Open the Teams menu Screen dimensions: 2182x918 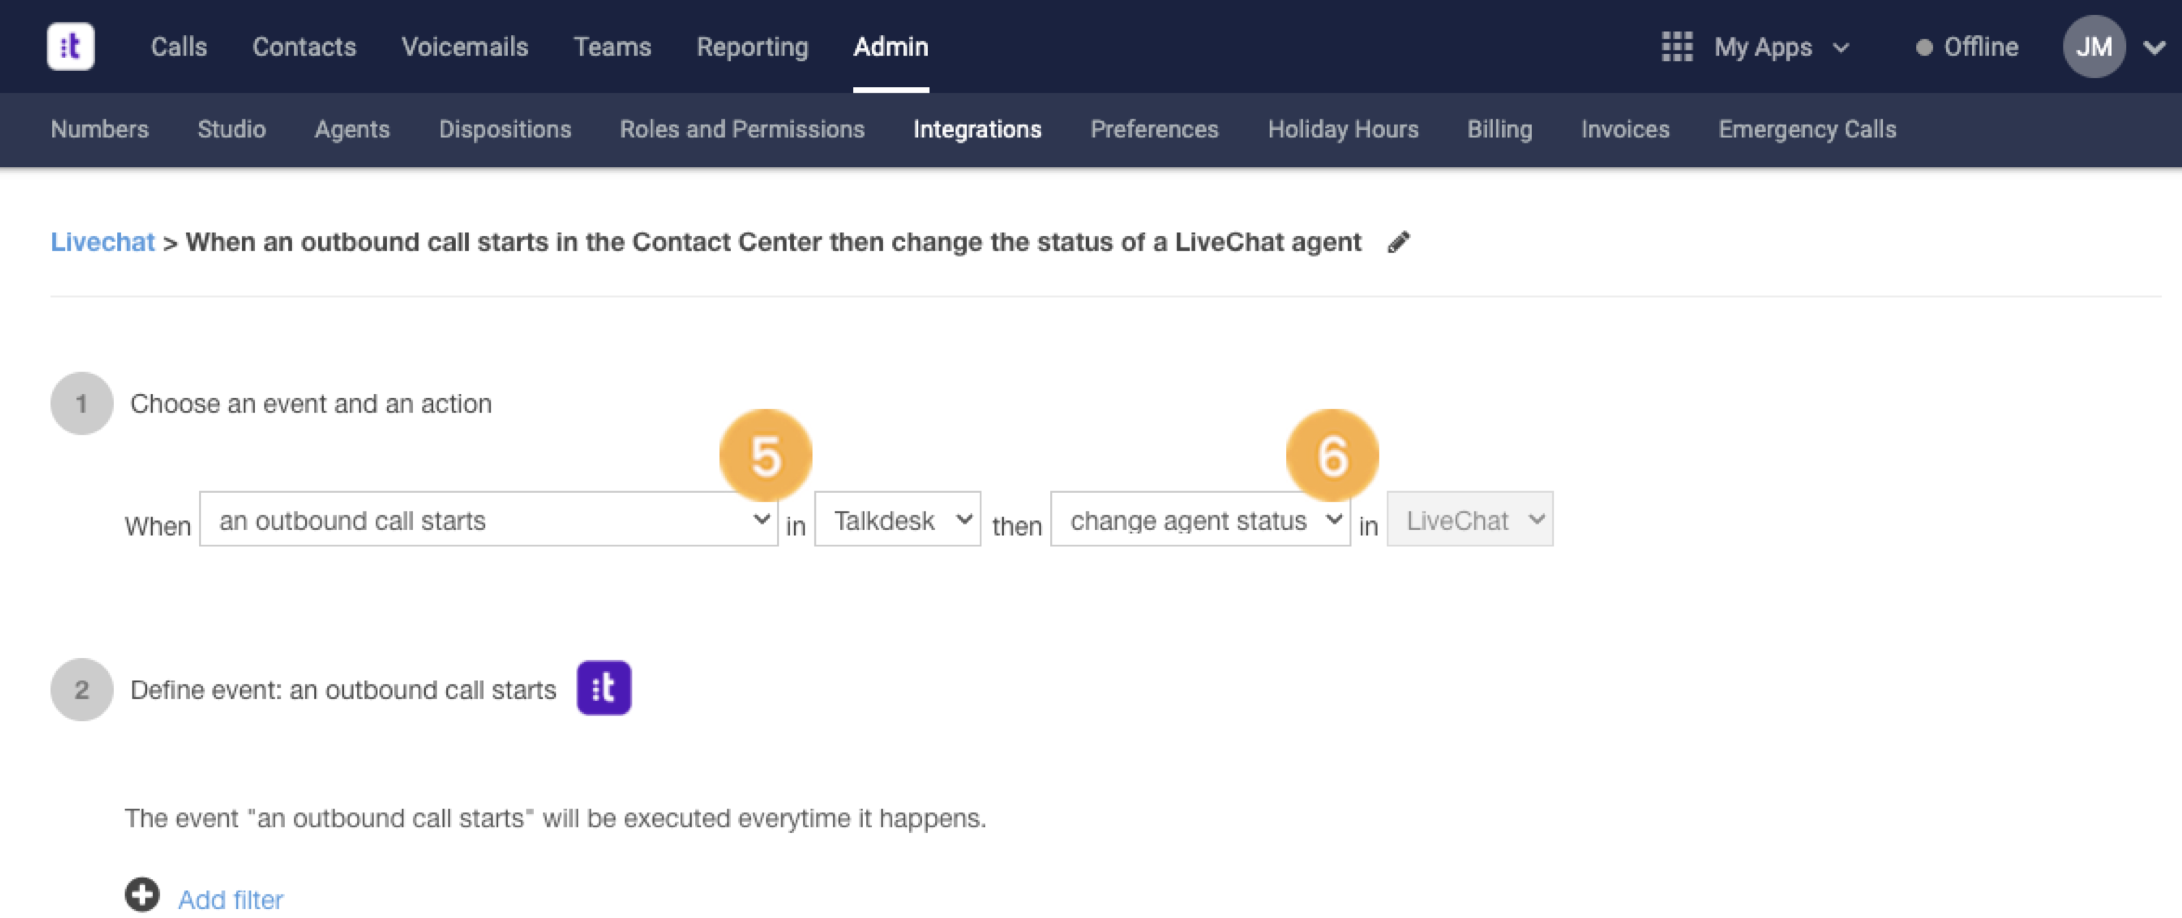tap(612, 47)
